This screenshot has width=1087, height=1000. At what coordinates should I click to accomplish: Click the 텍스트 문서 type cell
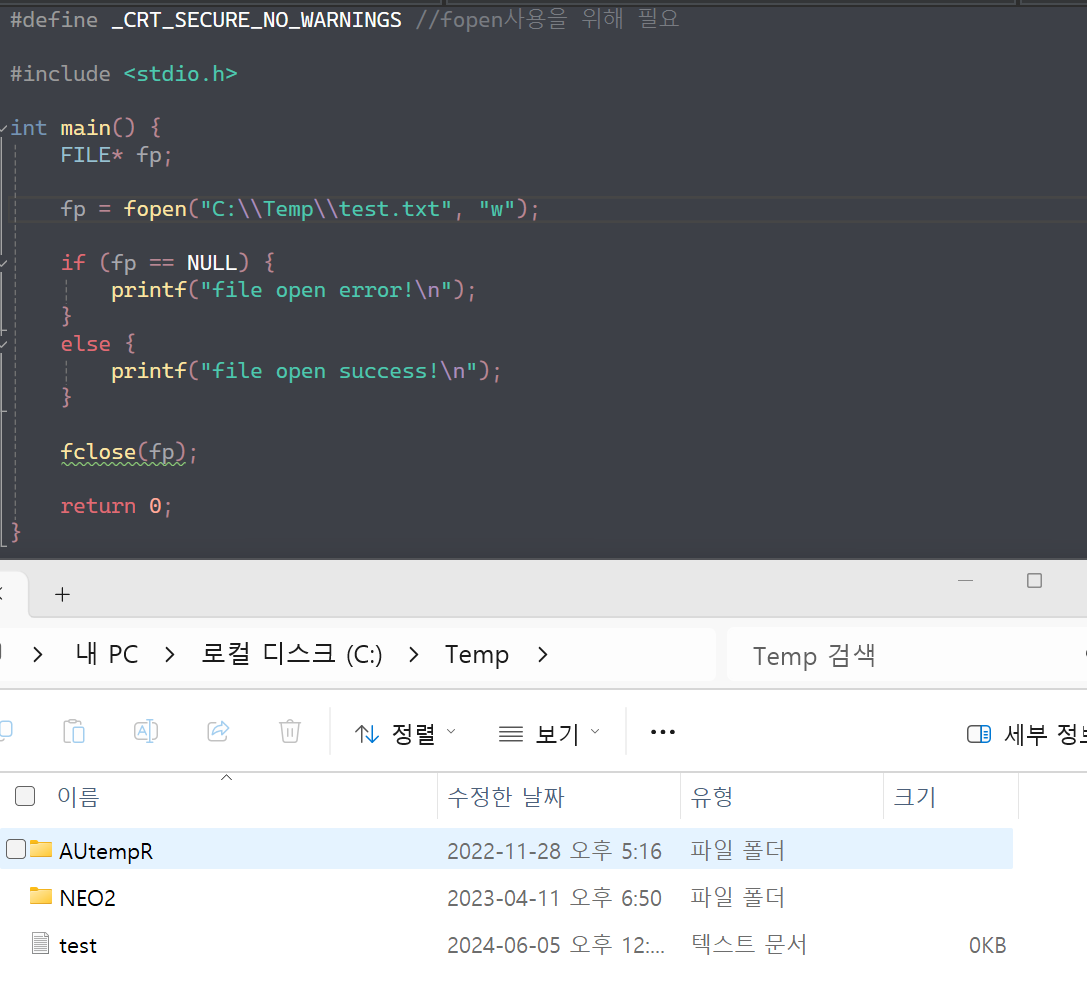[x=749, y=945]
